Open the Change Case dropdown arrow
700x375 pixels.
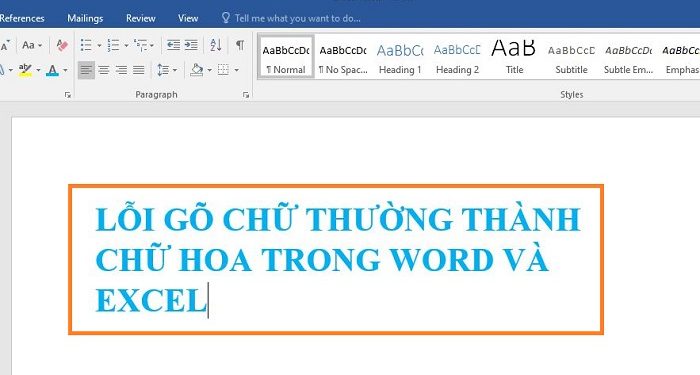pos(40,46)
